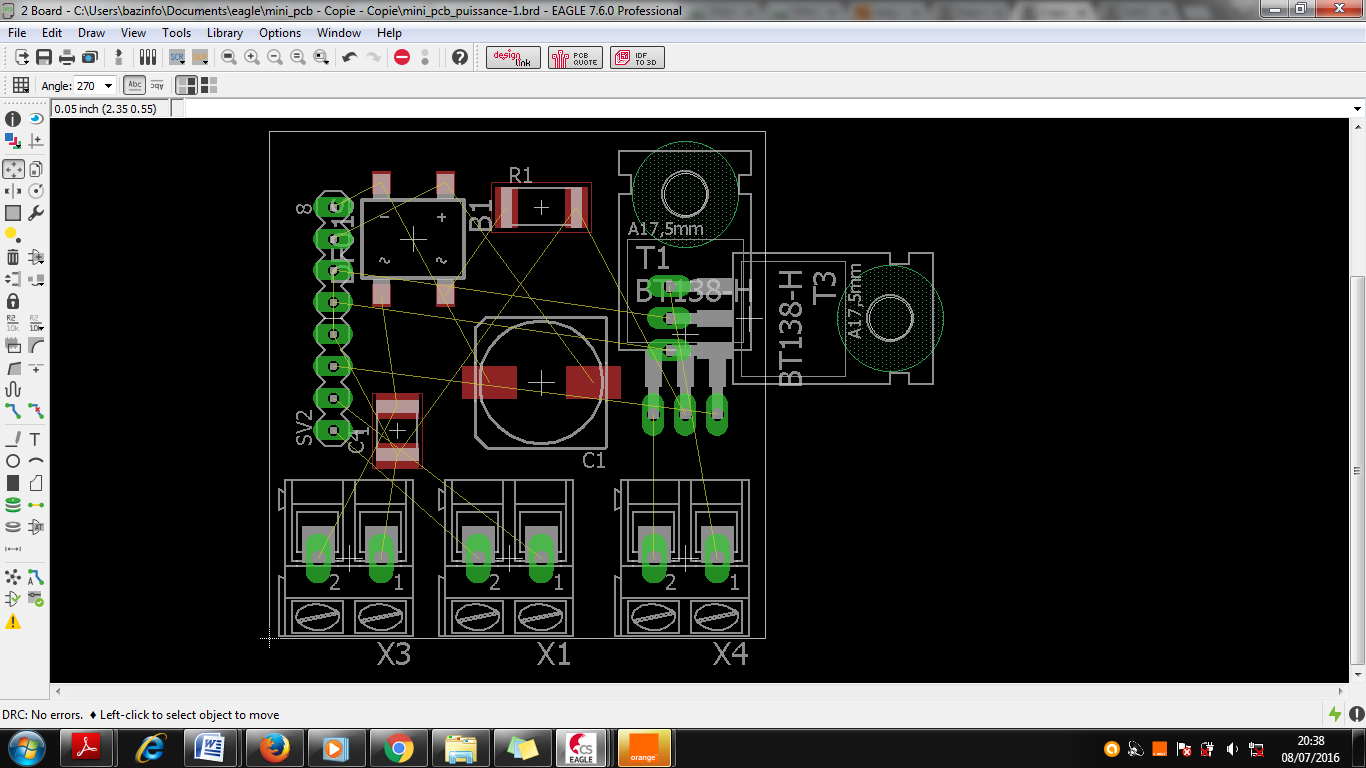Select the Arc drawing tool
Screen dimensions: 1366x768
click(x=36, y=461)
